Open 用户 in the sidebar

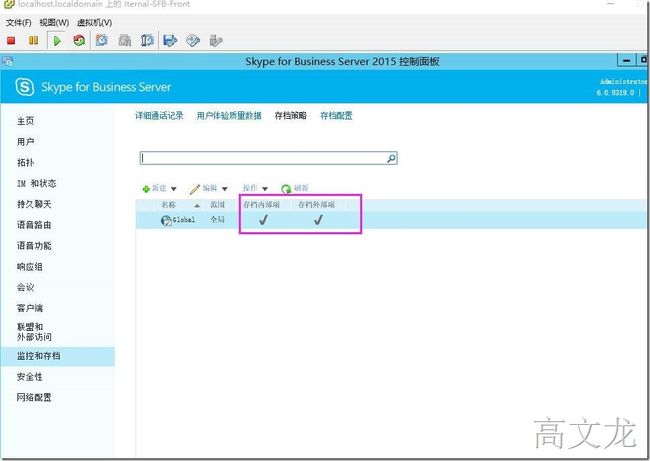click(x=25, y=142)
